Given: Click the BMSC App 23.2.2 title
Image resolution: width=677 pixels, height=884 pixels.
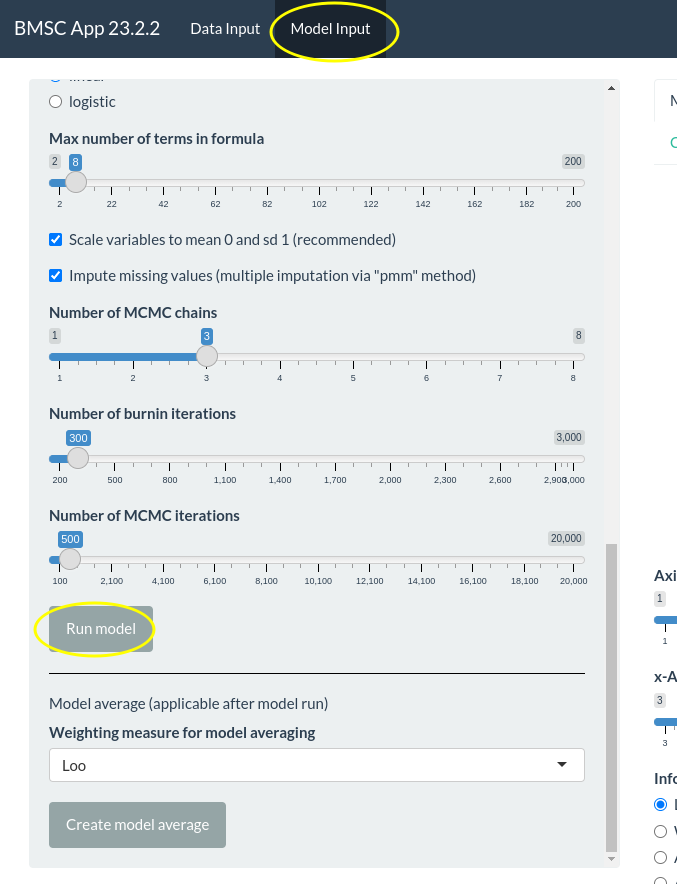Looking at the screenshot, I should click(87, 28).
